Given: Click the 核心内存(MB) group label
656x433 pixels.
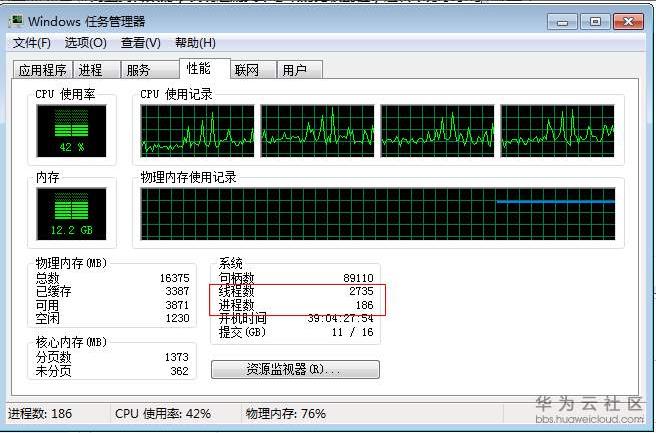Looking at the screenshot, I should [71, 342].
